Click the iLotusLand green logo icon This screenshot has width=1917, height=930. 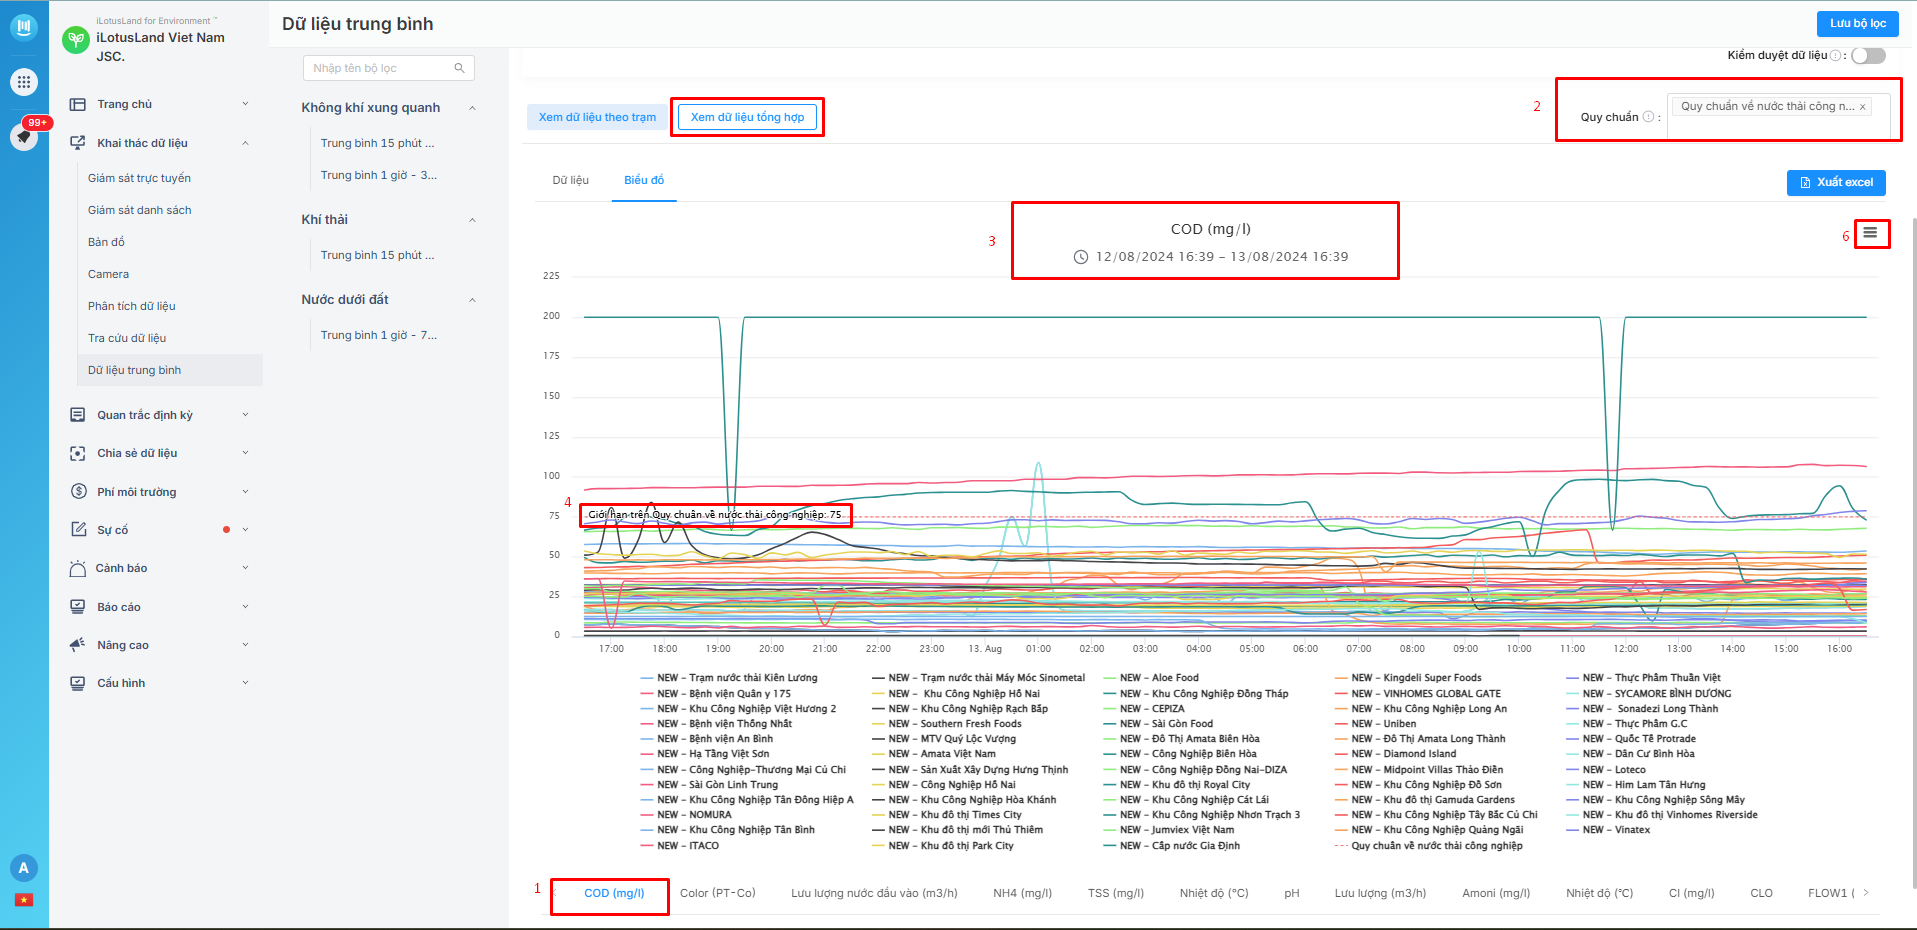click(76, 40)
